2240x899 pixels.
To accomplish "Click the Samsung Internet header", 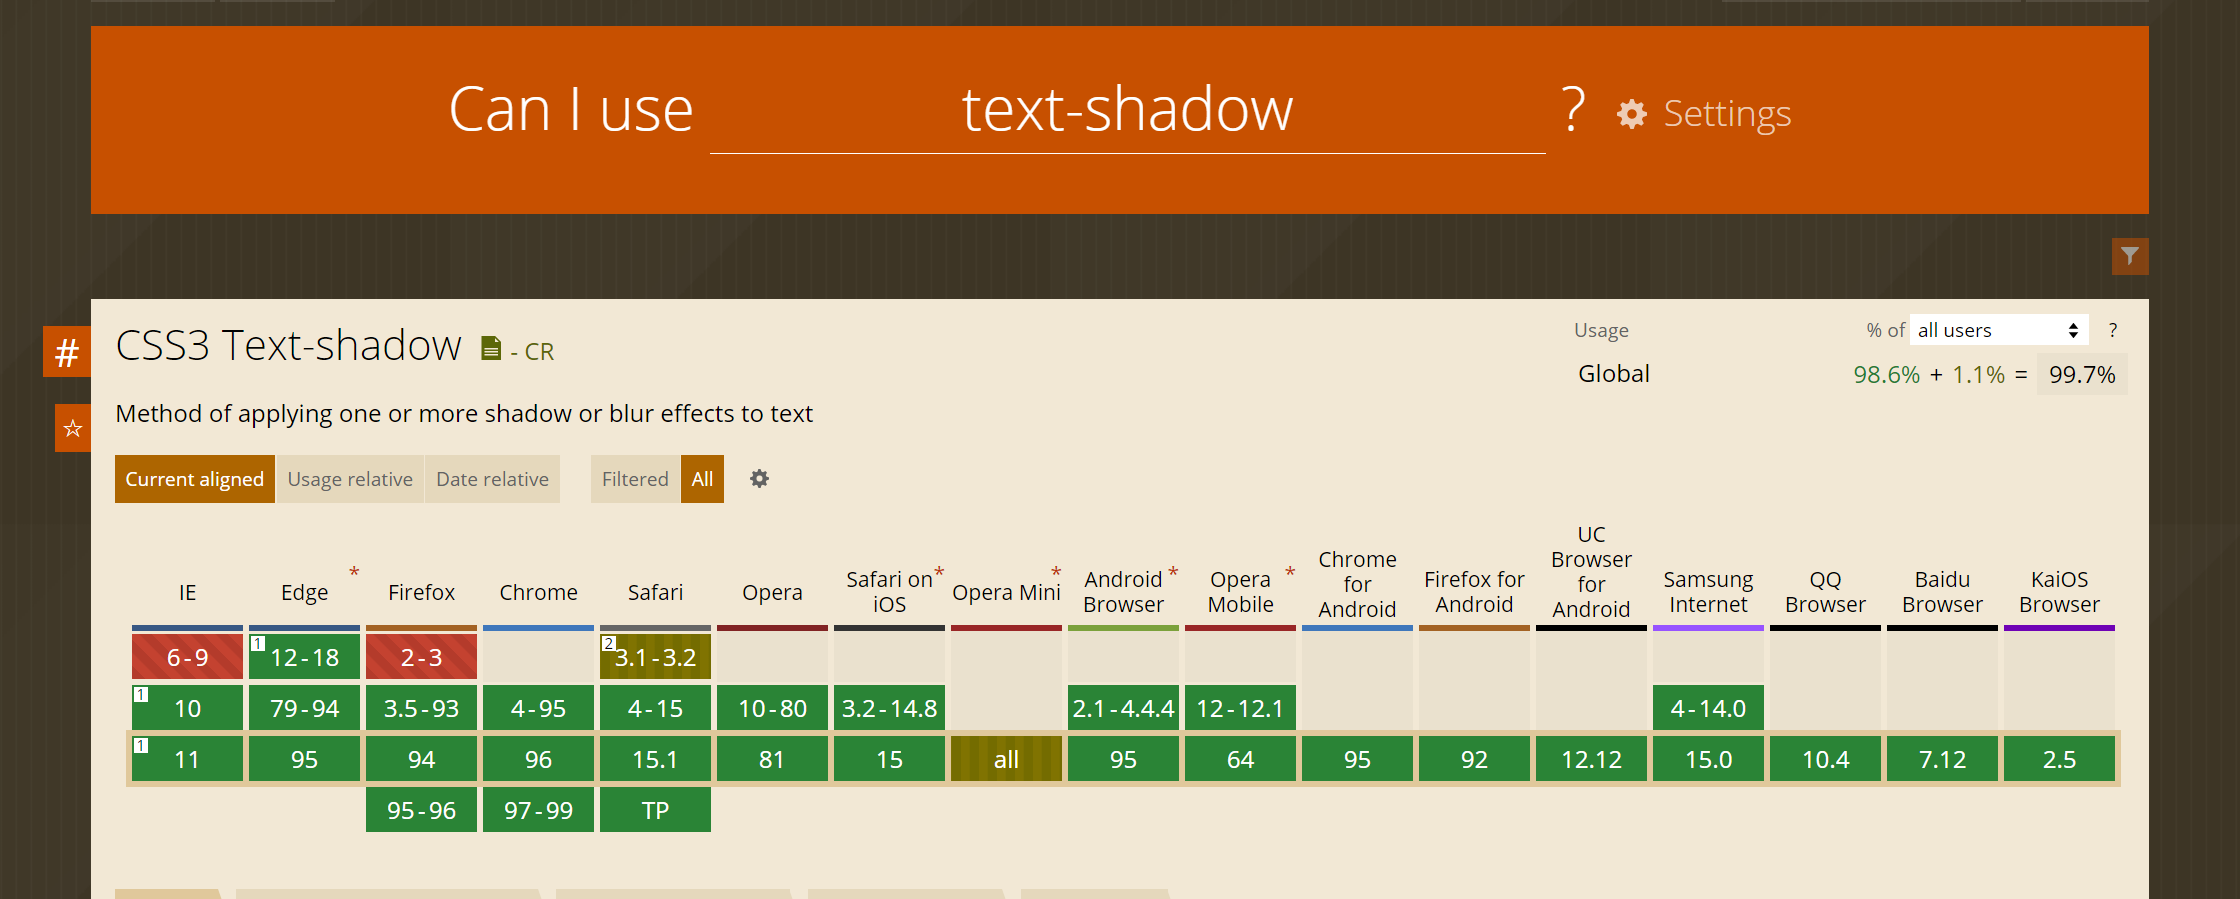I will [1708, 592].
